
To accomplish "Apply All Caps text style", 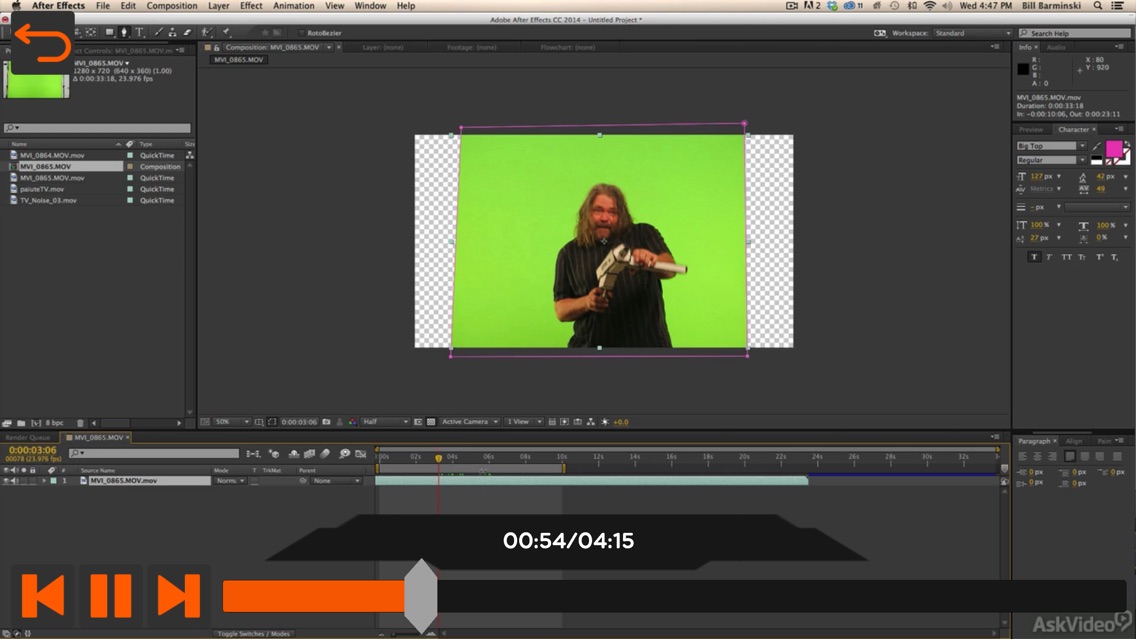I will (x=1066, y=257).
